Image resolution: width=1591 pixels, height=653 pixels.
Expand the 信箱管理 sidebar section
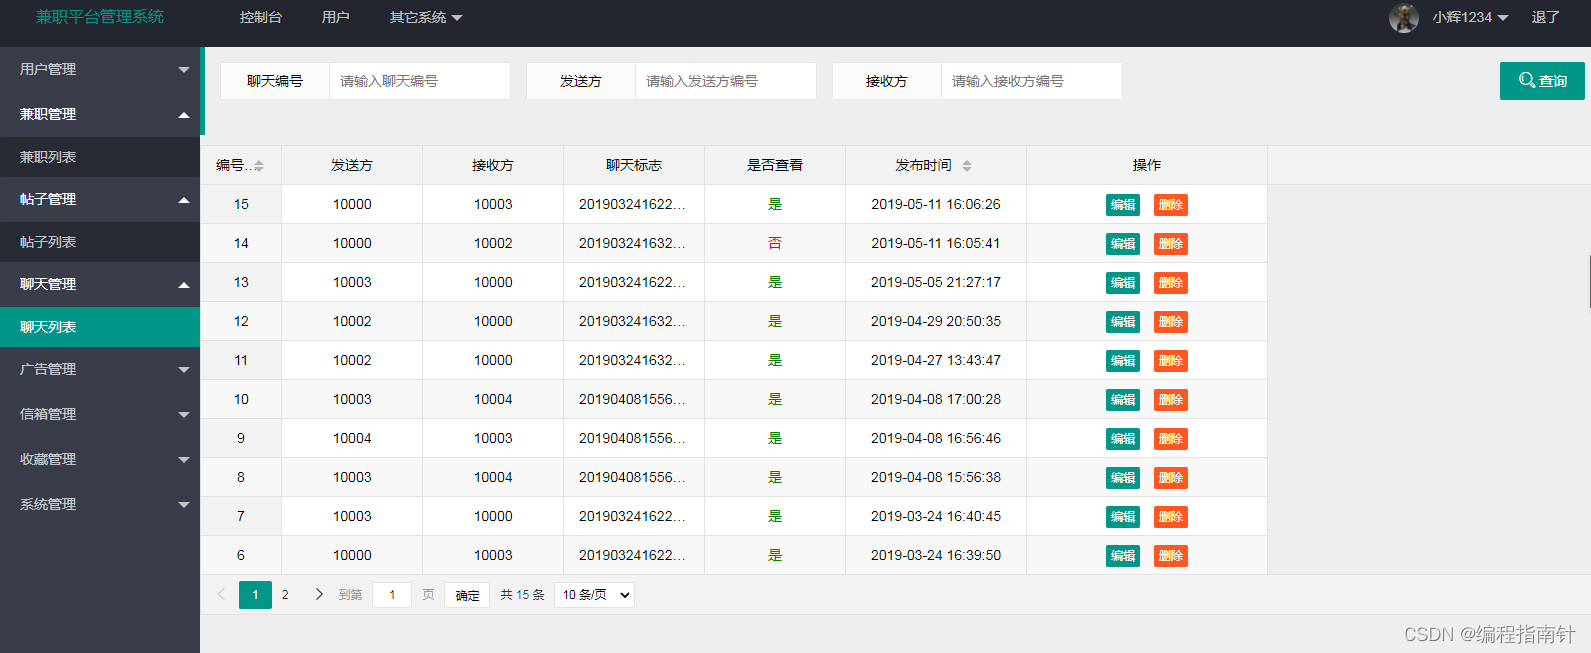[100, 414]
